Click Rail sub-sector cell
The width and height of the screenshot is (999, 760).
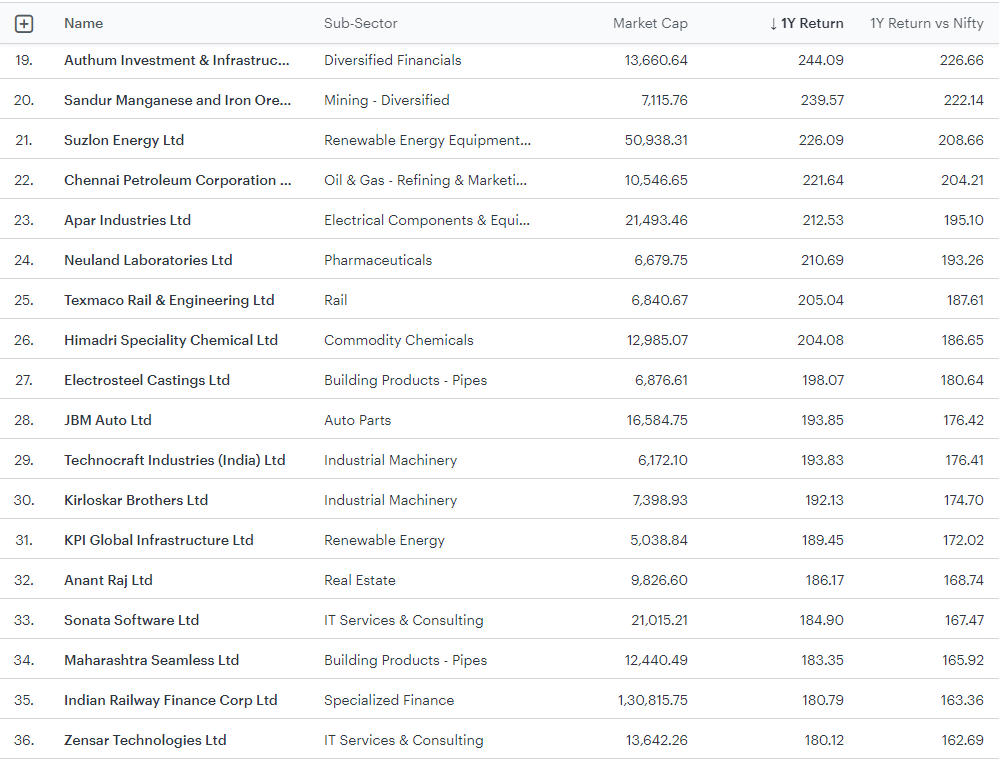tap(336, 301)
